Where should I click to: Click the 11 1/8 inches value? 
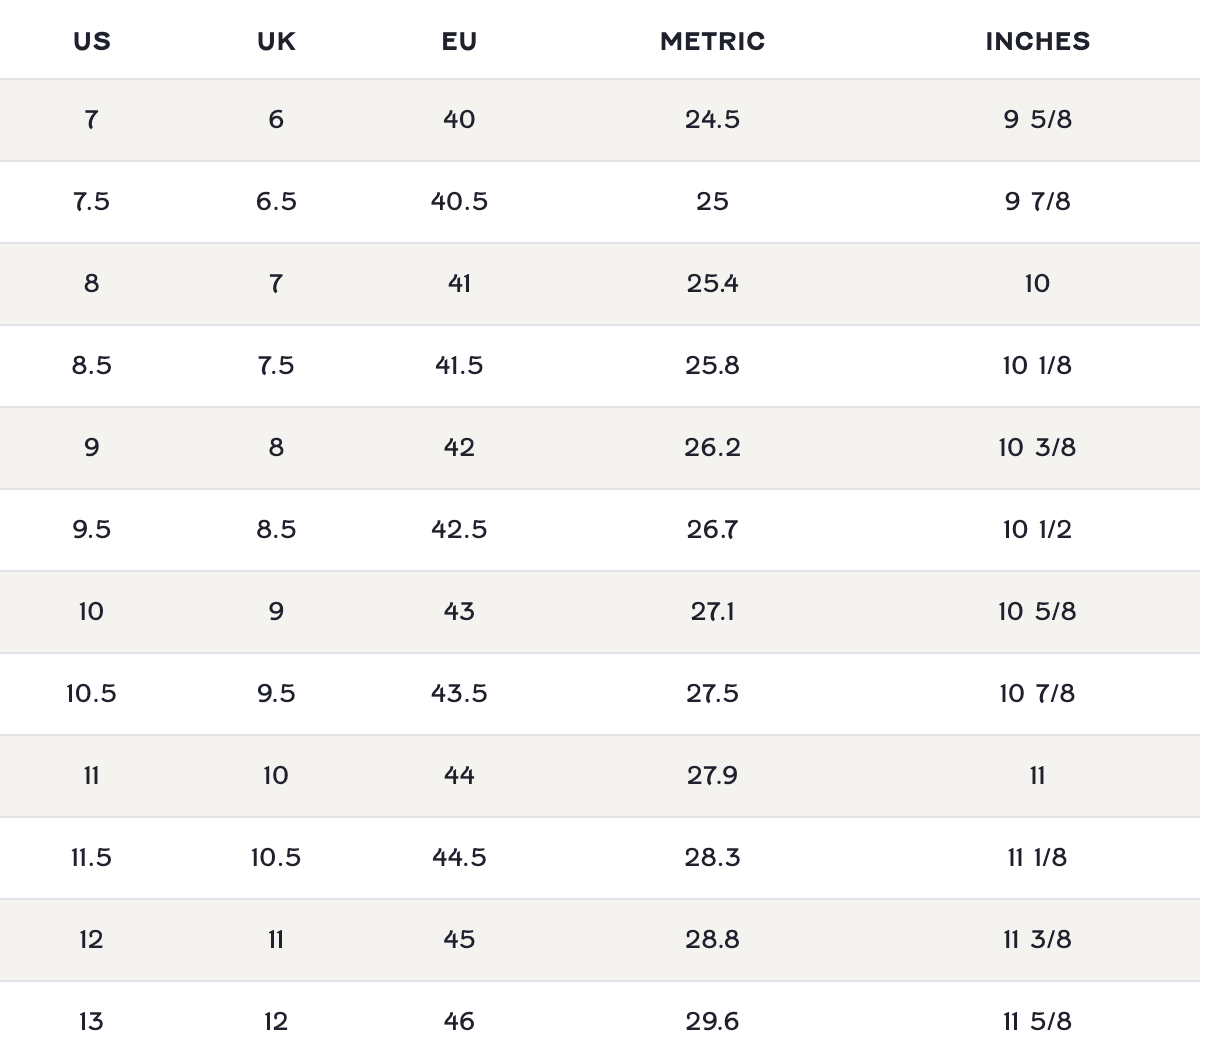pos(1037,858)
